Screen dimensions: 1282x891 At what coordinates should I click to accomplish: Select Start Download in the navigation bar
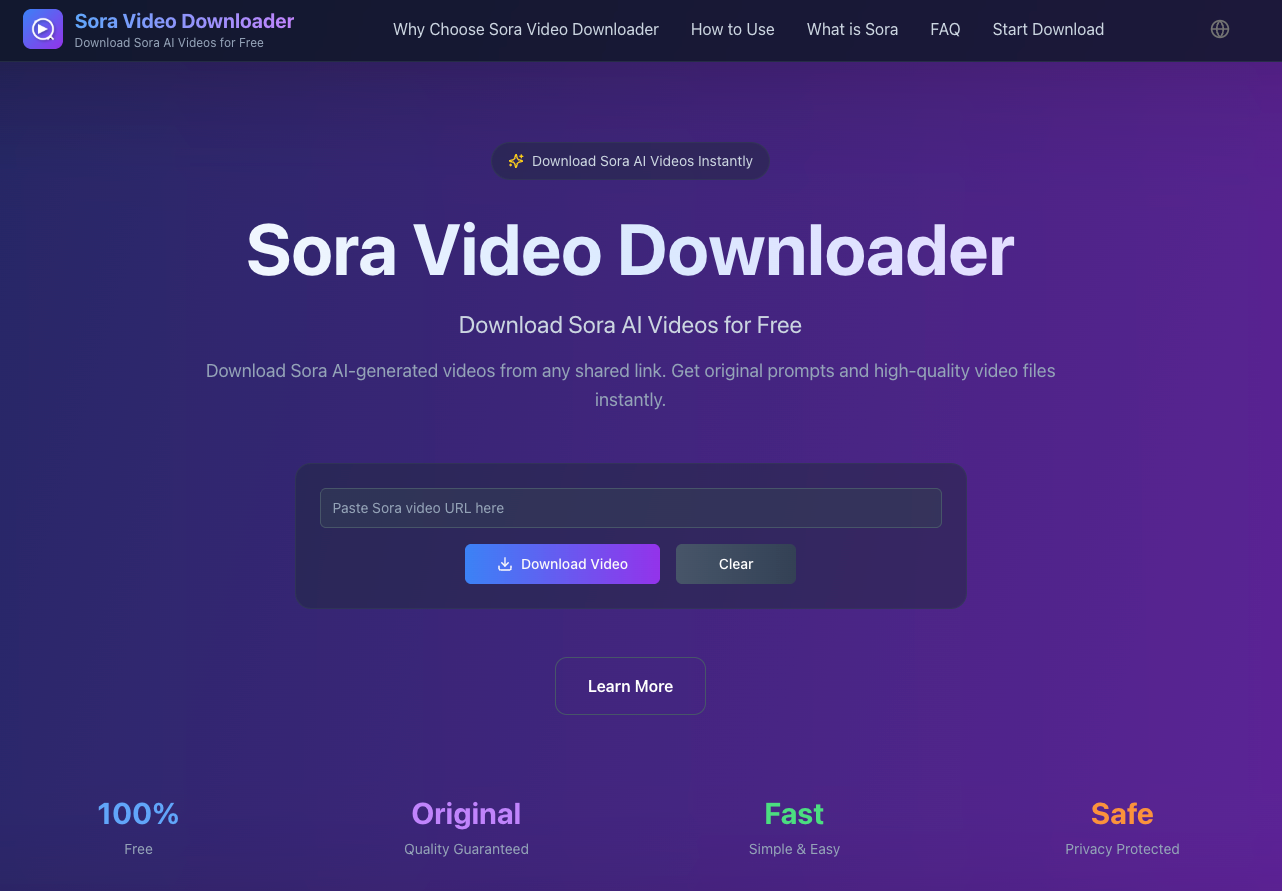coord(1048,29)
